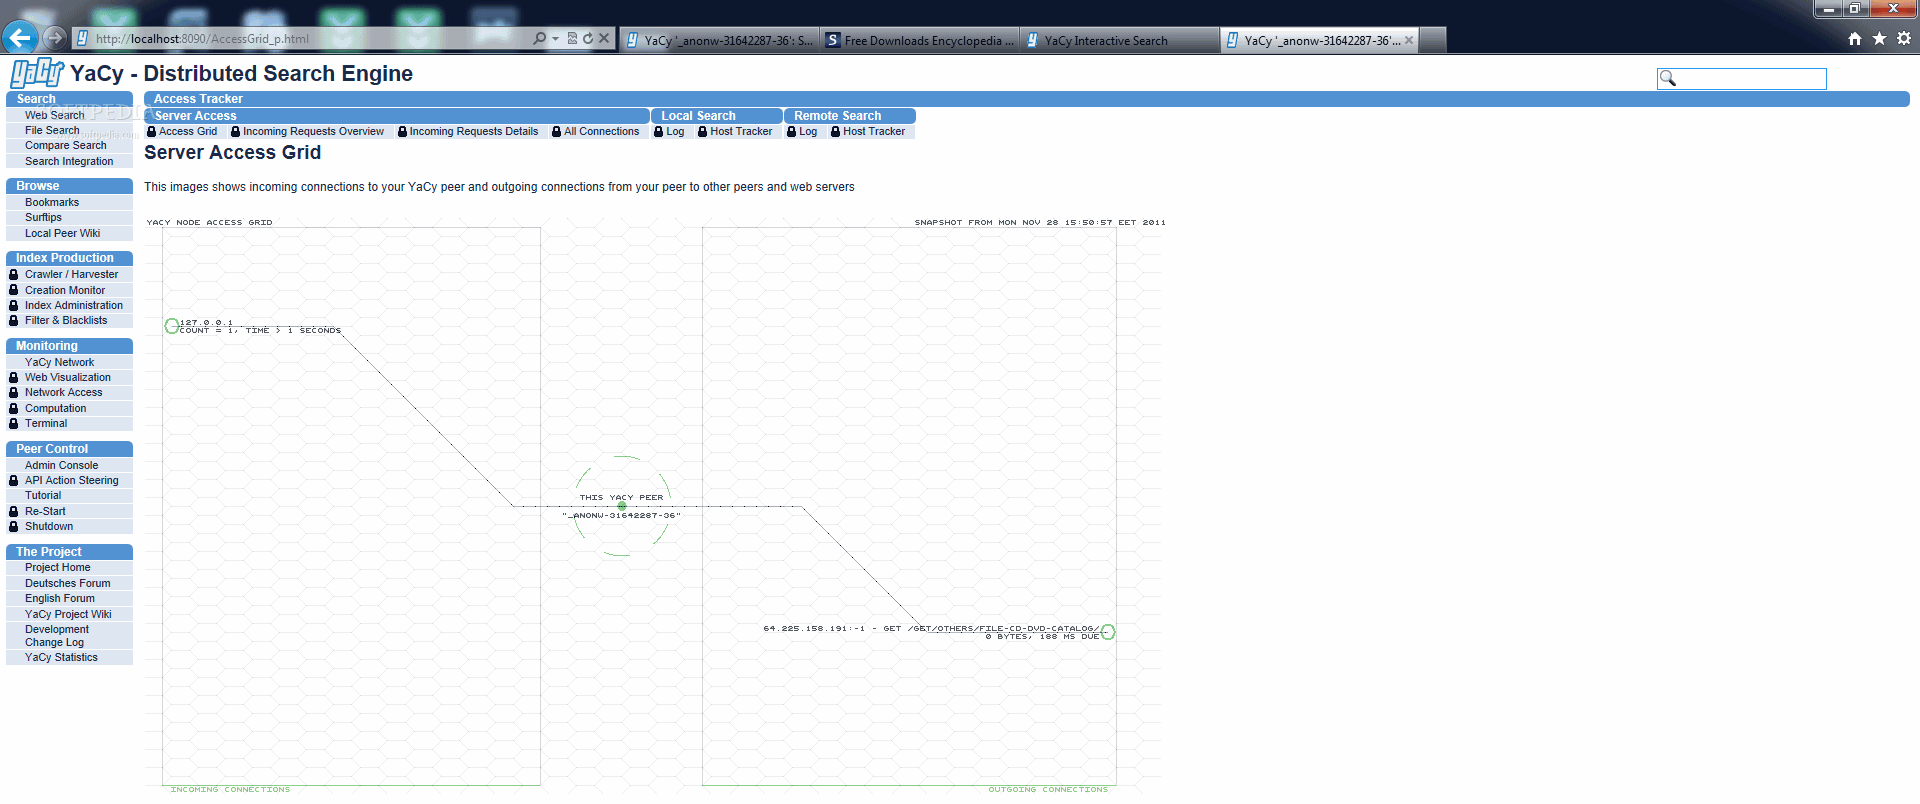
Task: Open the Computation link
Action: [x=56, y=408]
